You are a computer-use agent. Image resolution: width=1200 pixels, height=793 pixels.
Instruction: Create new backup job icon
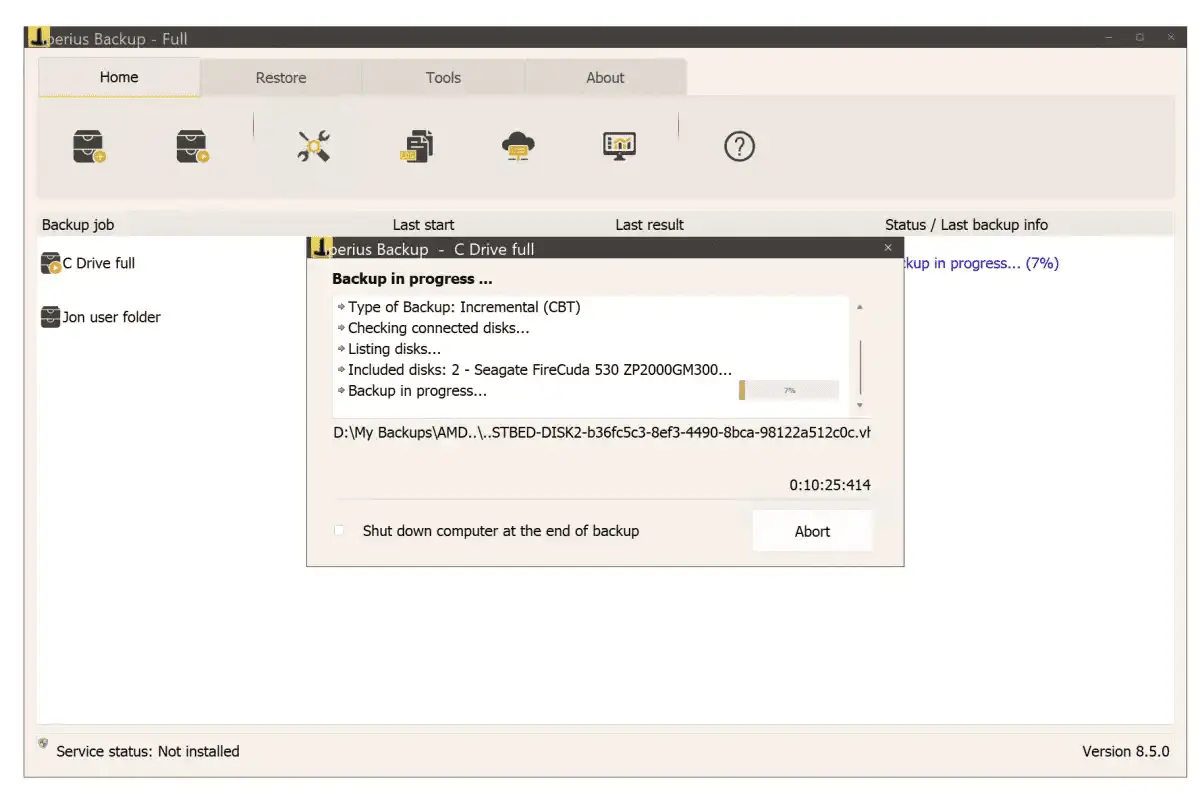click(x=89, y=147)
